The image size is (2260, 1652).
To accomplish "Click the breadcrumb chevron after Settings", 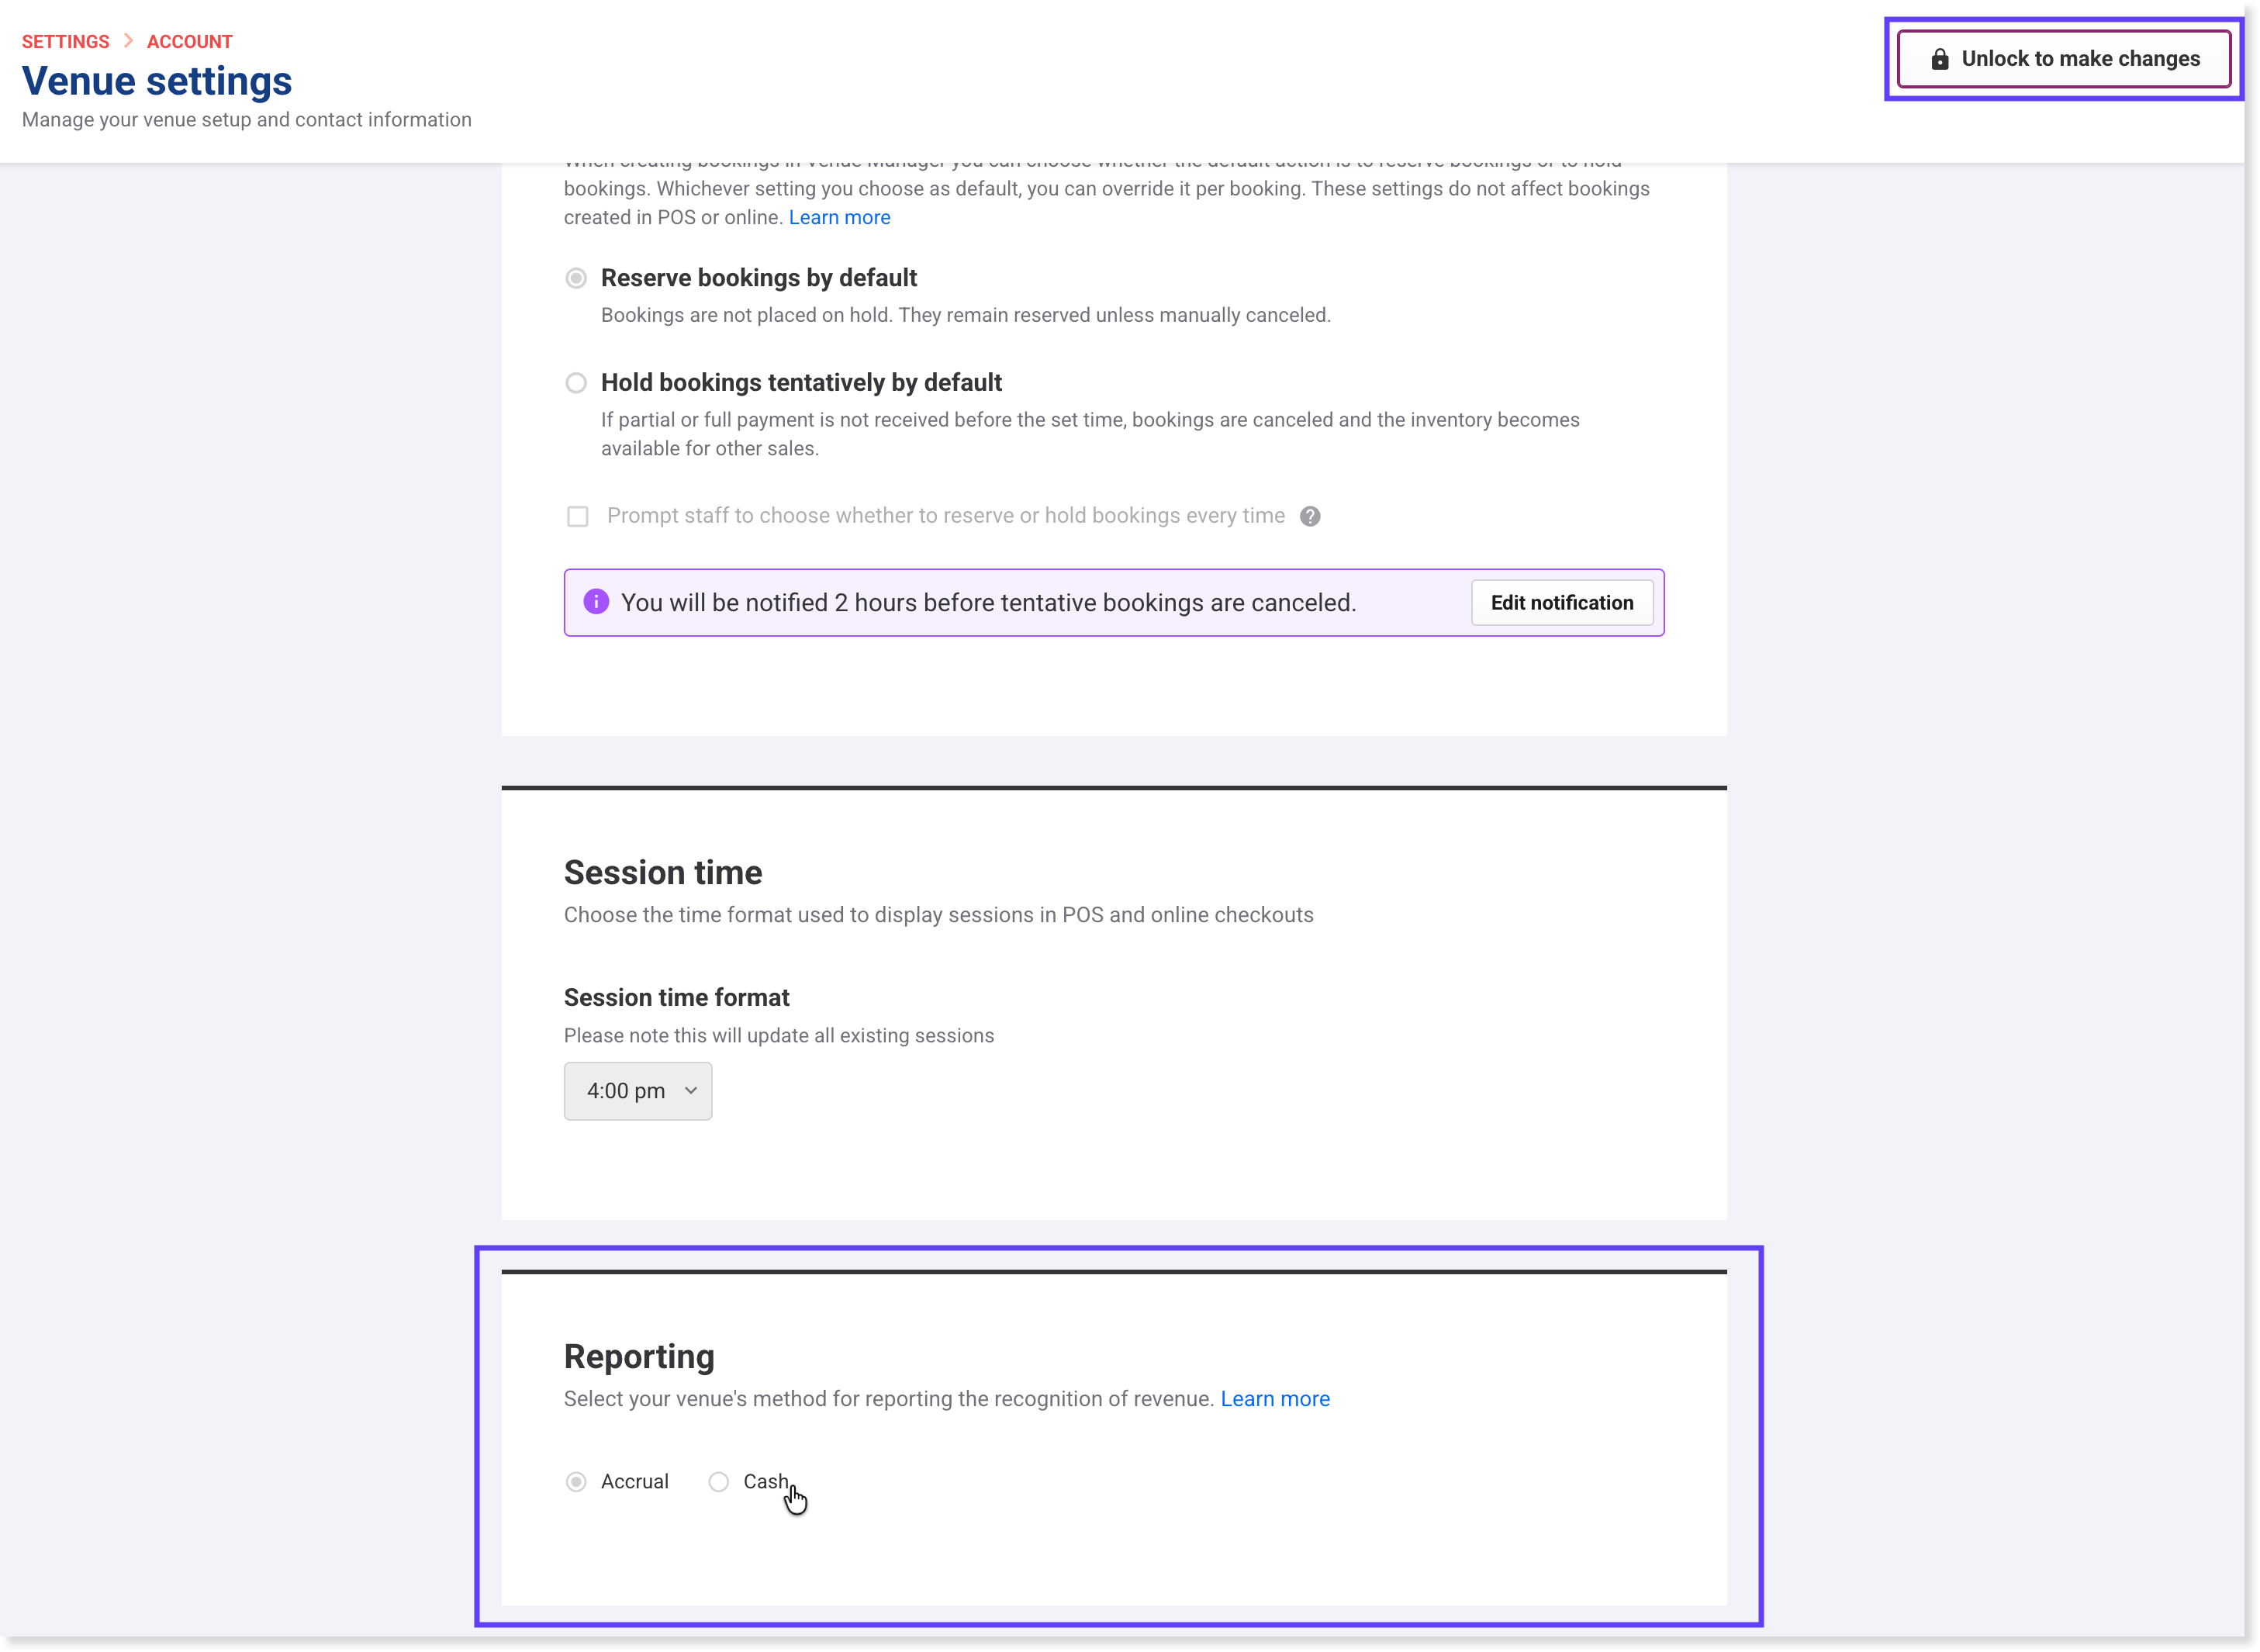I will tap(128, 41).
